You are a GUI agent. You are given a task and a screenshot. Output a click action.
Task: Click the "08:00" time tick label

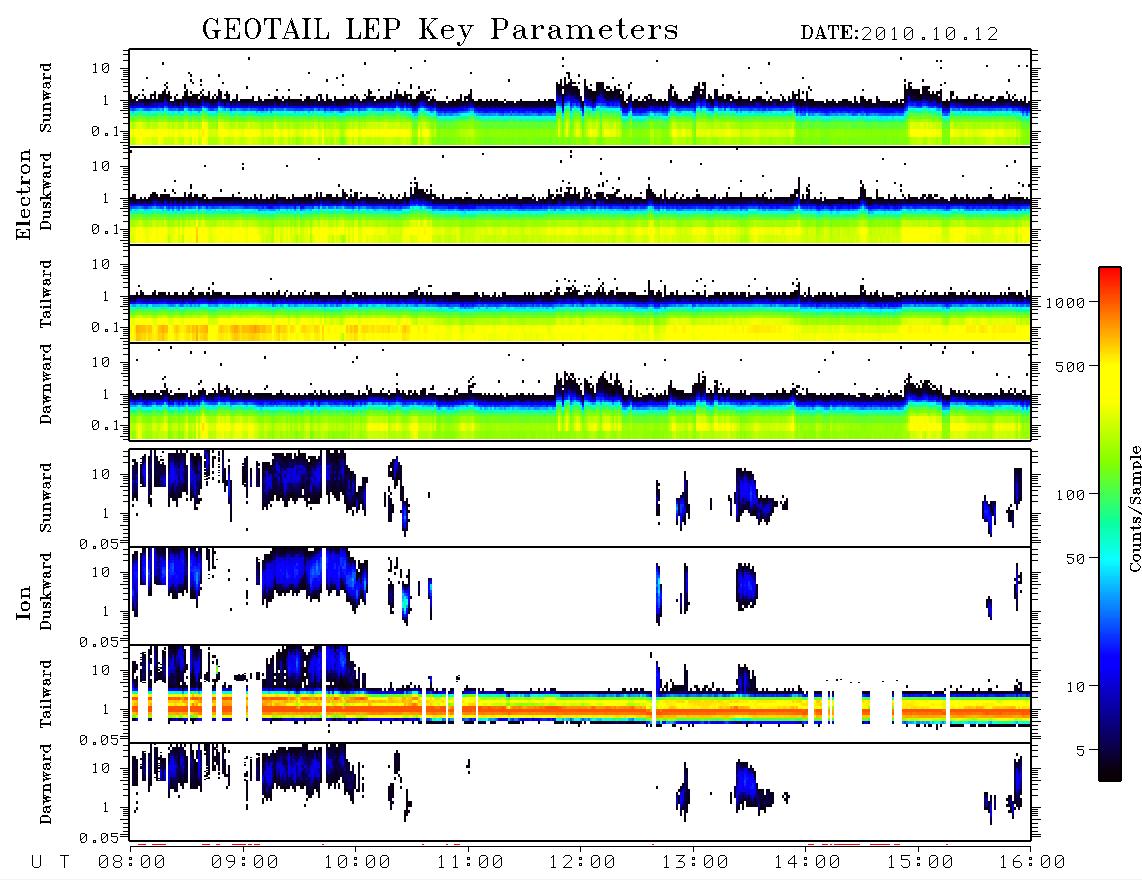132,863
